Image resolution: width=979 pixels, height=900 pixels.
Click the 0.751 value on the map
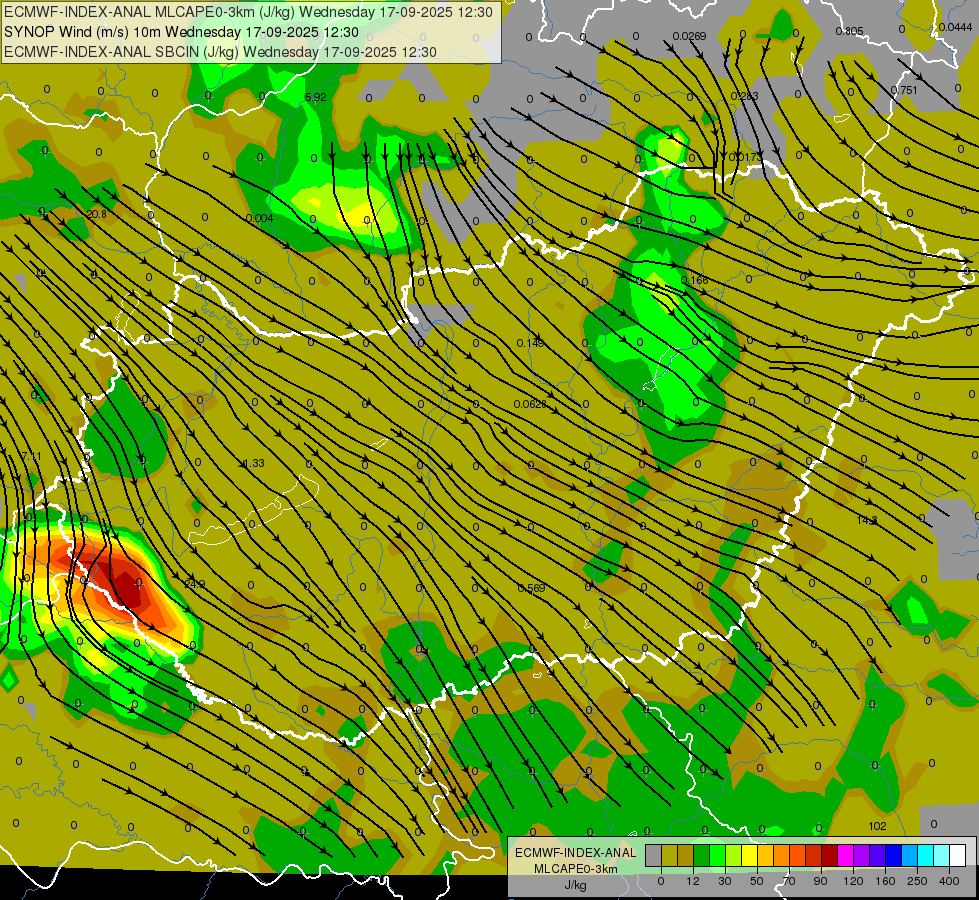[903, 90]
